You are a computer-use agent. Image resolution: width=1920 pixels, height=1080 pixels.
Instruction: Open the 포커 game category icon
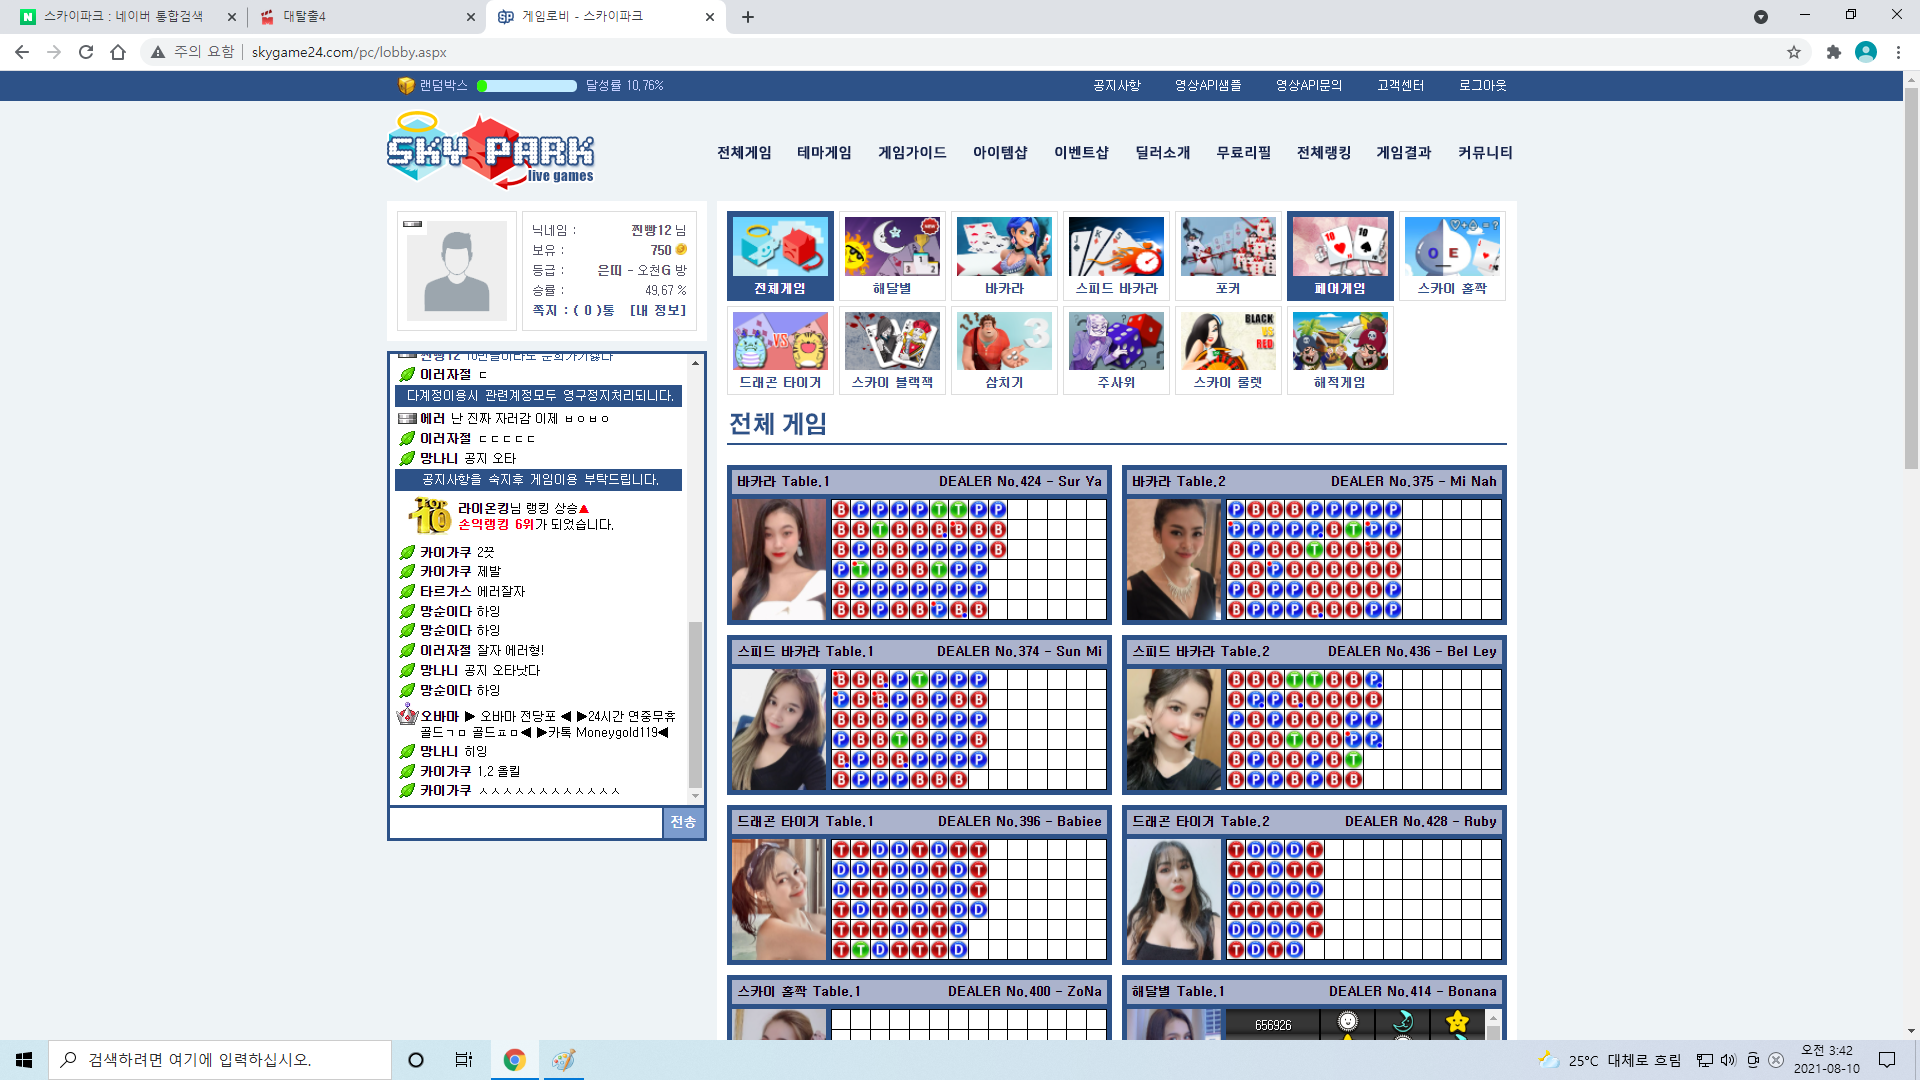[x=1228, y=256]
